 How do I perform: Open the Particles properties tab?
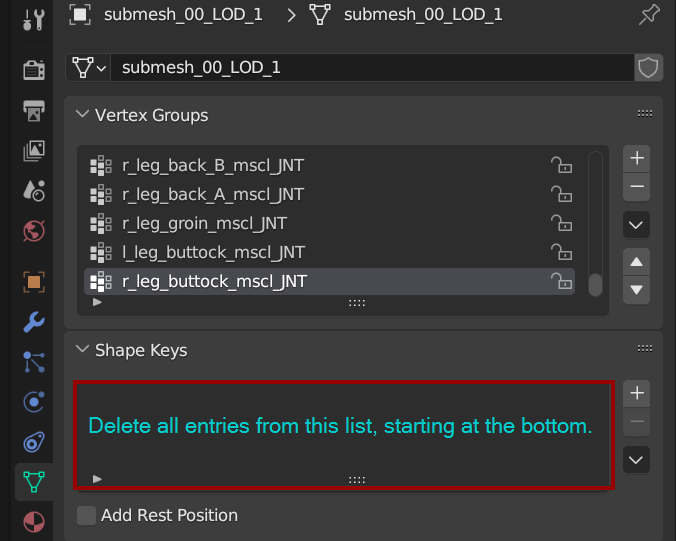coord(33,362)
